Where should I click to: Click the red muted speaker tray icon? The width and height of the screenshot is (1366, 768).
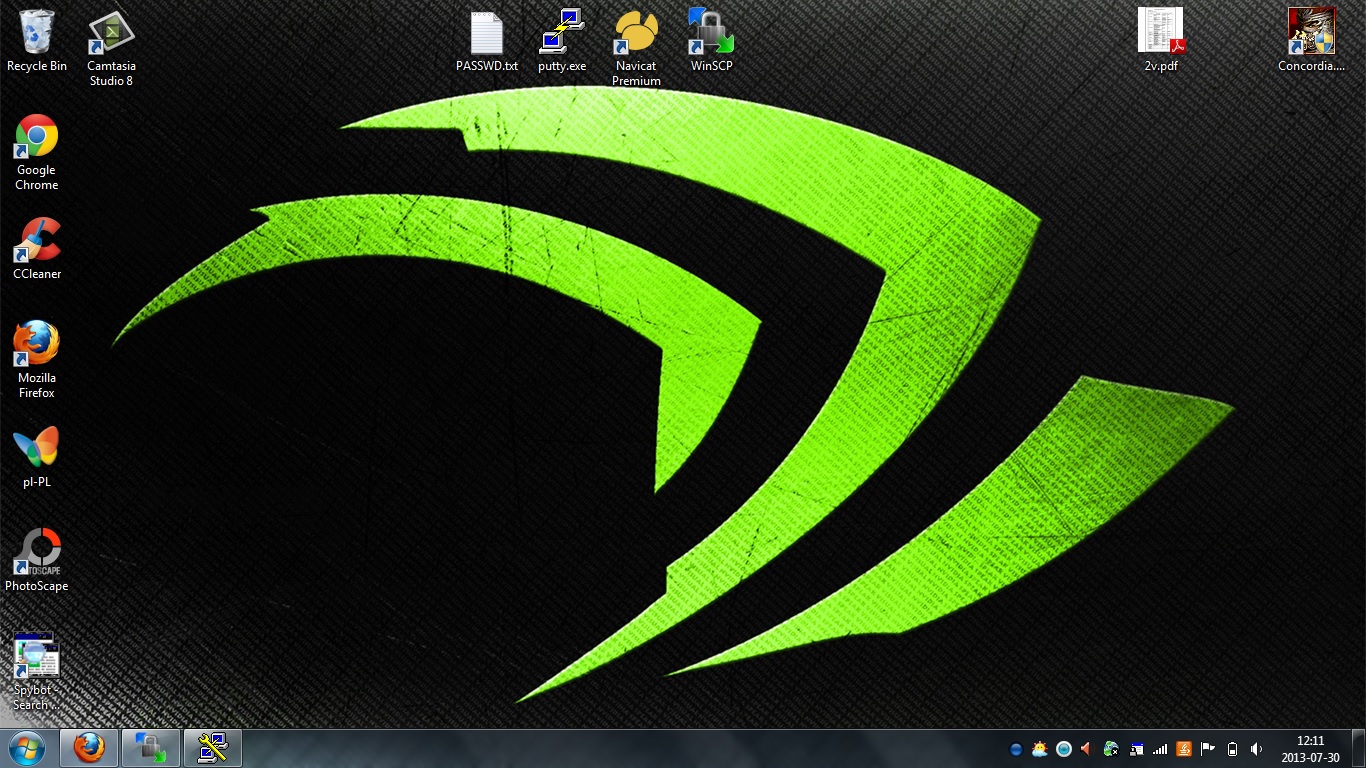click(1088, 749)
